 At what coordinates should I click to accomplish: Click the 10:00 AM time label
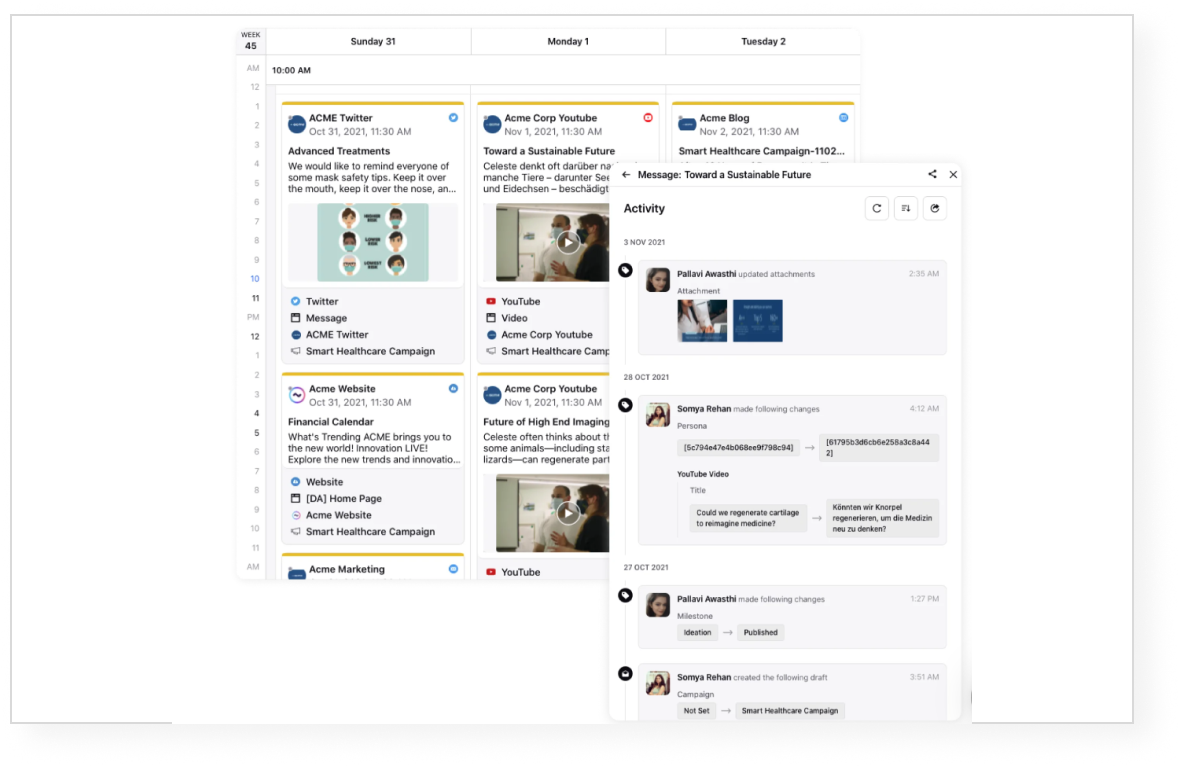pos(291,70)
